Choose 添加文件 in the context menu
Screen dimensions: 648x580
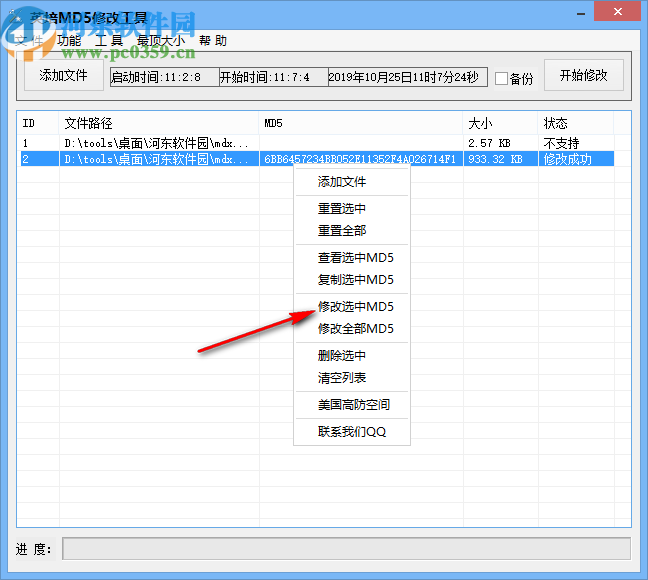point(342,181)
